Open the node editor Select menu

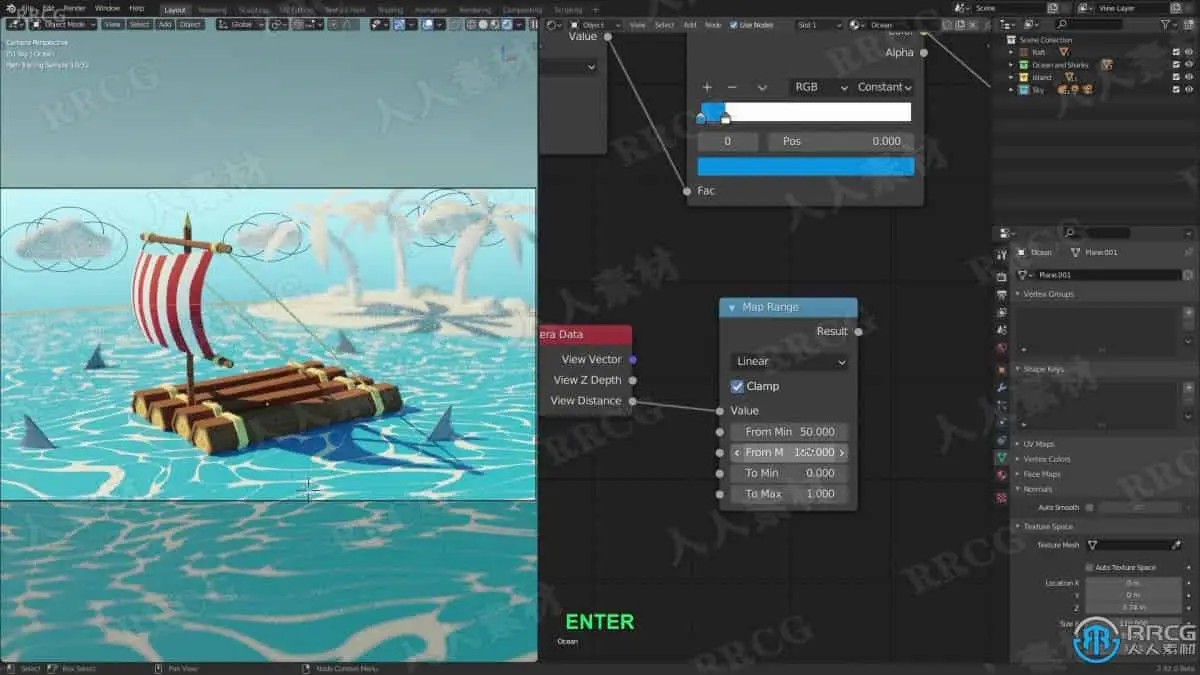coord(664,24)
